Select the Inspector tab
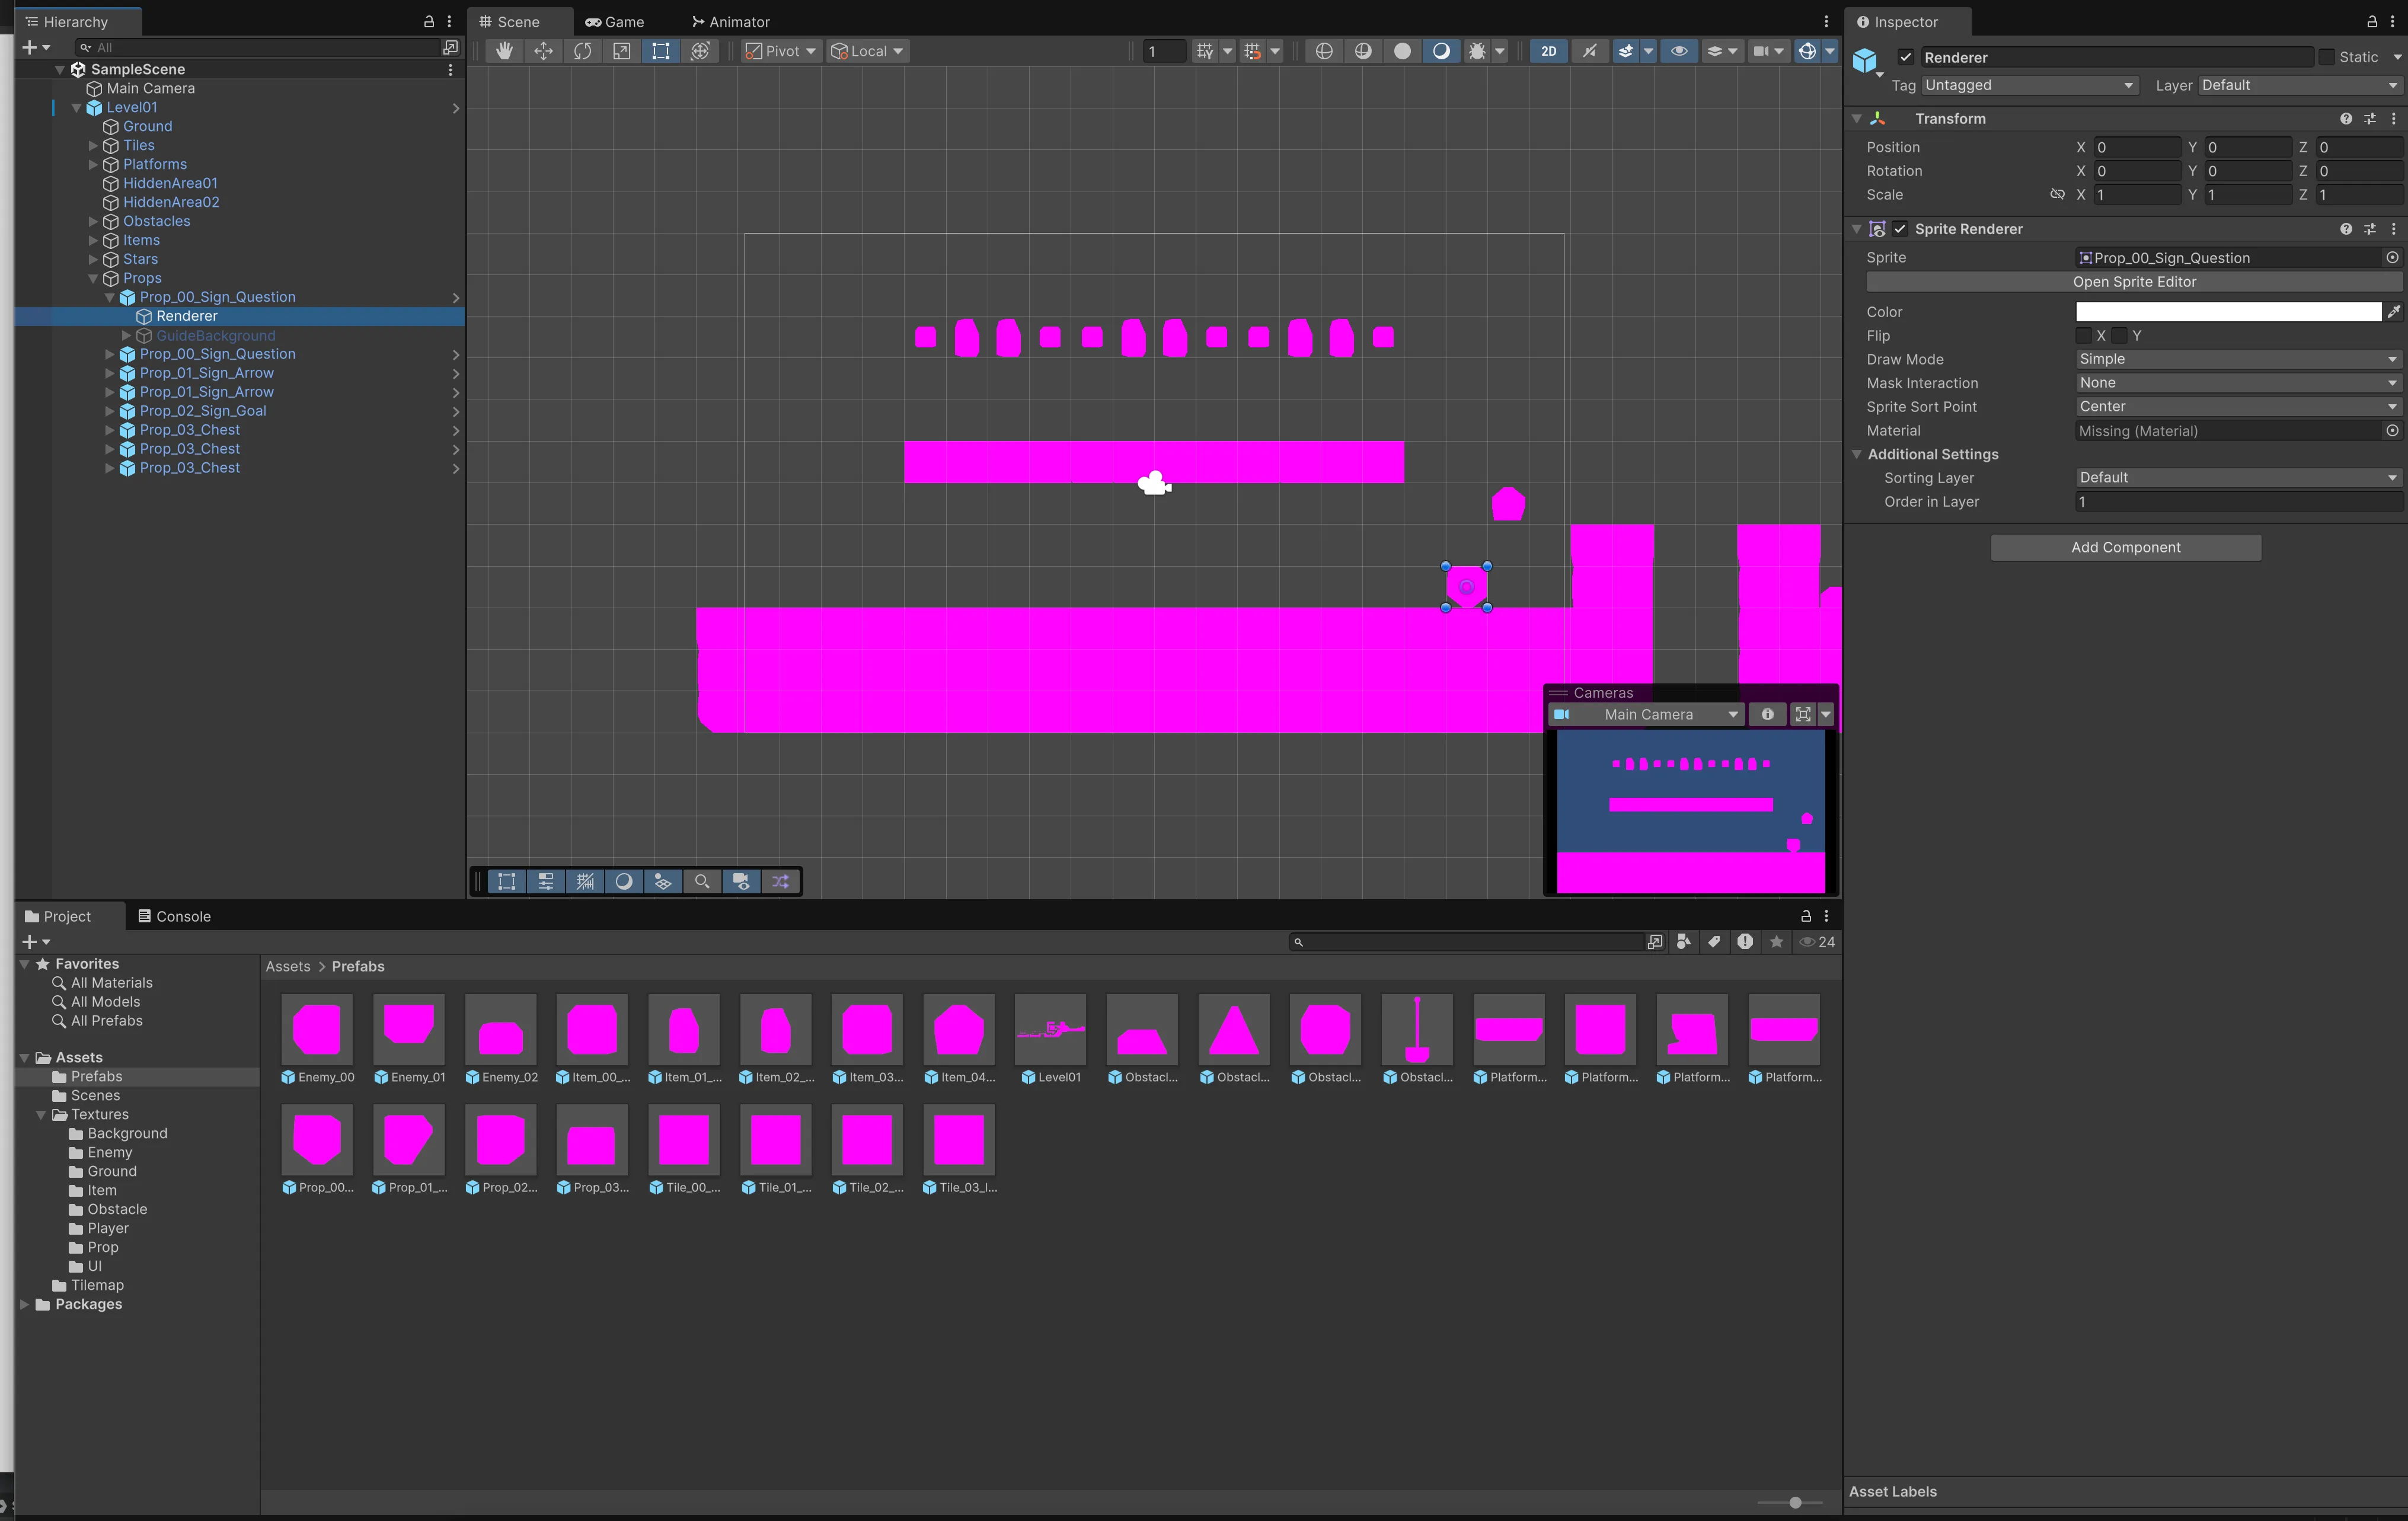Viewport: 2408px width, 1521px height. [1897, 21]
